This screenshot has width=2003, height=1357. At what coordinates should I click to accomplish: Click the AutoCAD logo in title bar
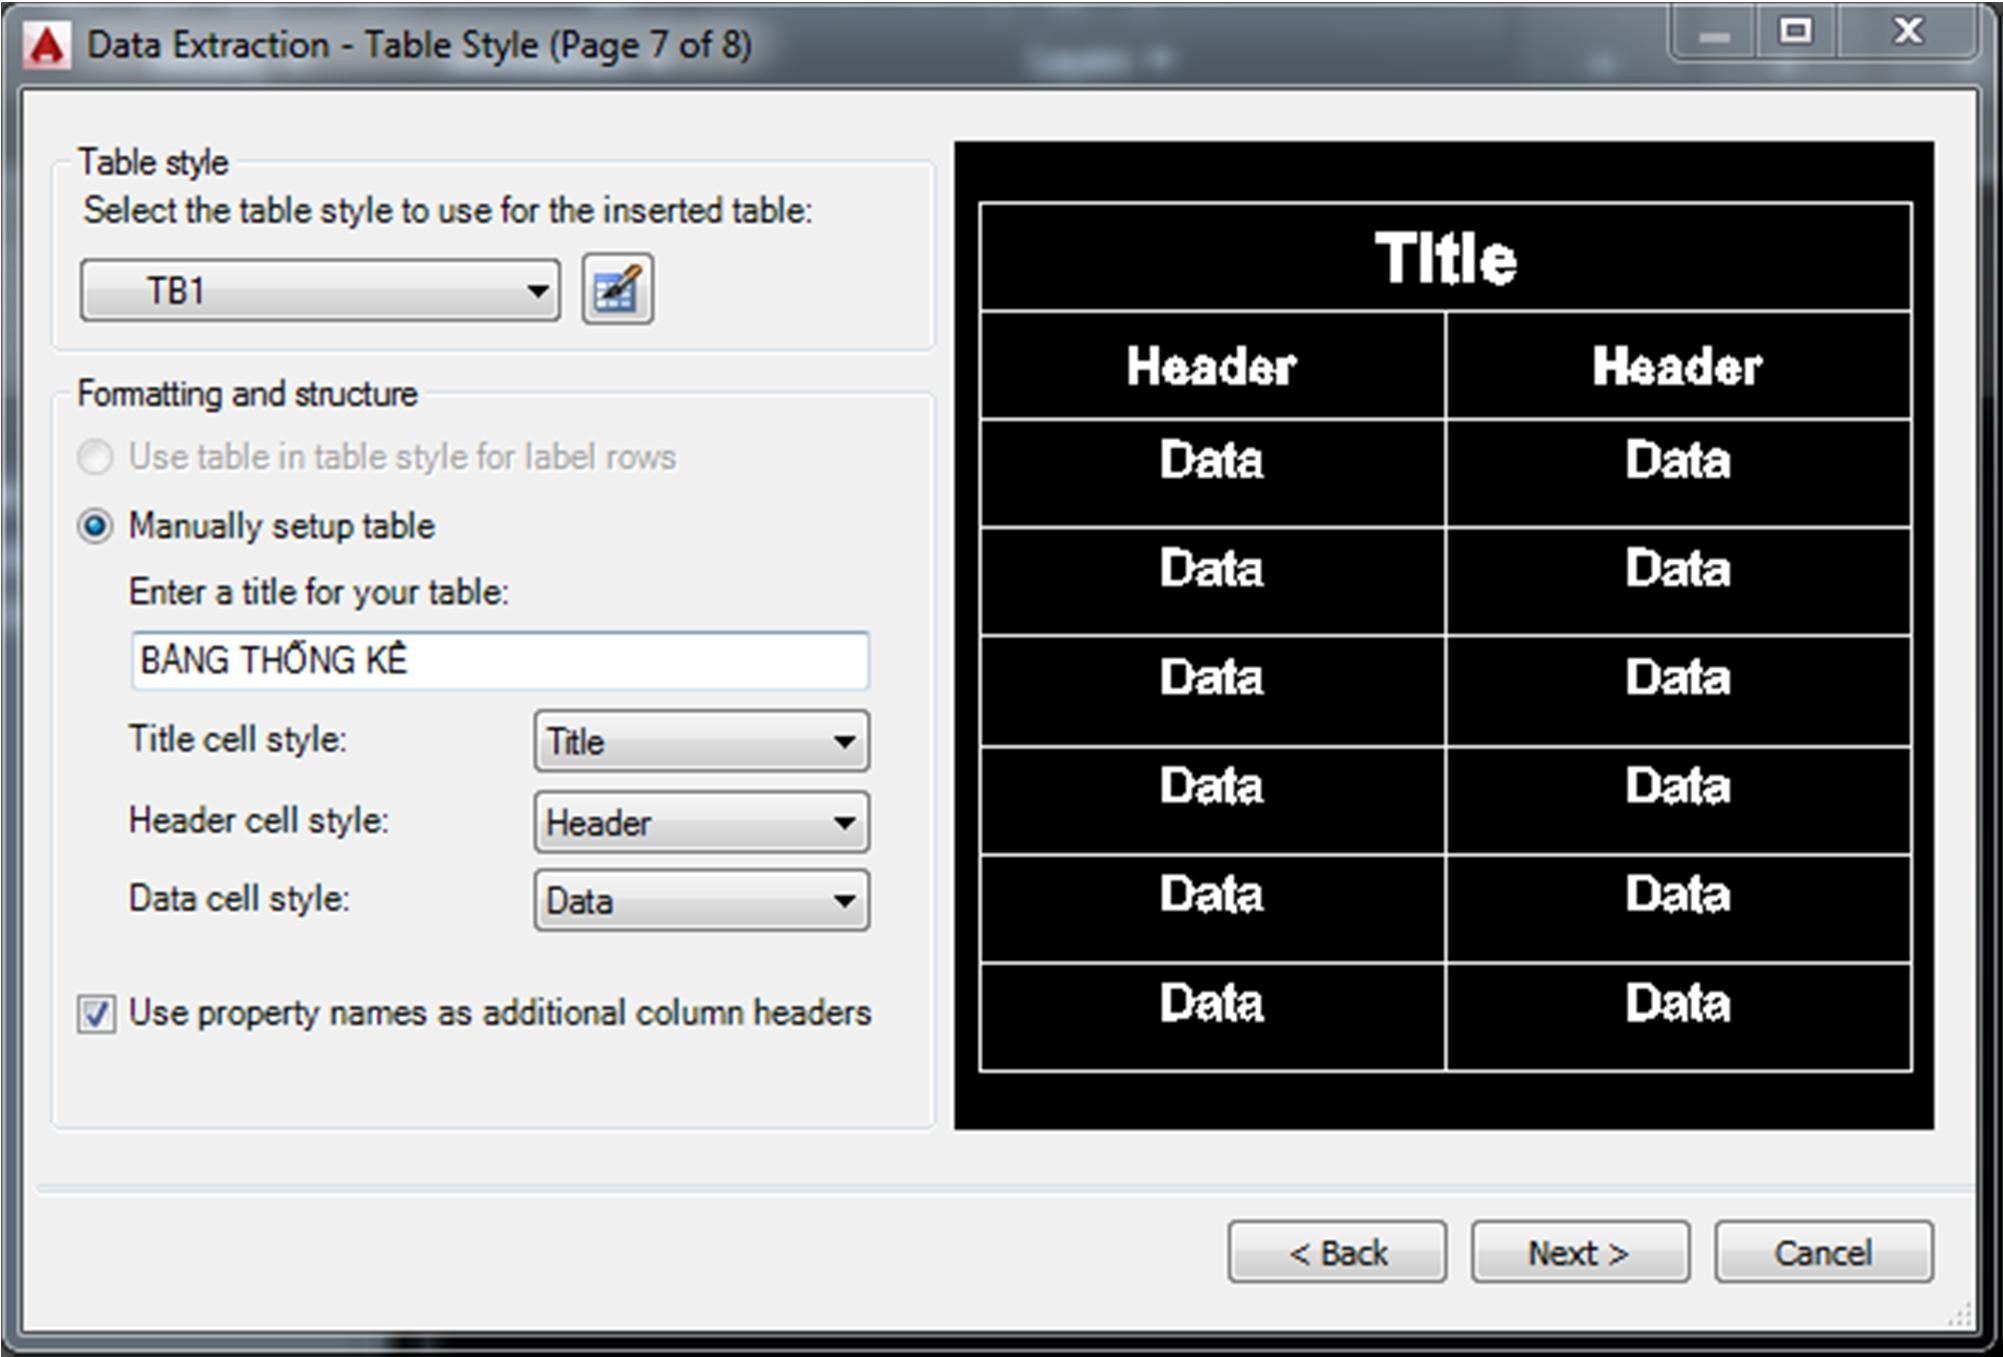point(47,46)
